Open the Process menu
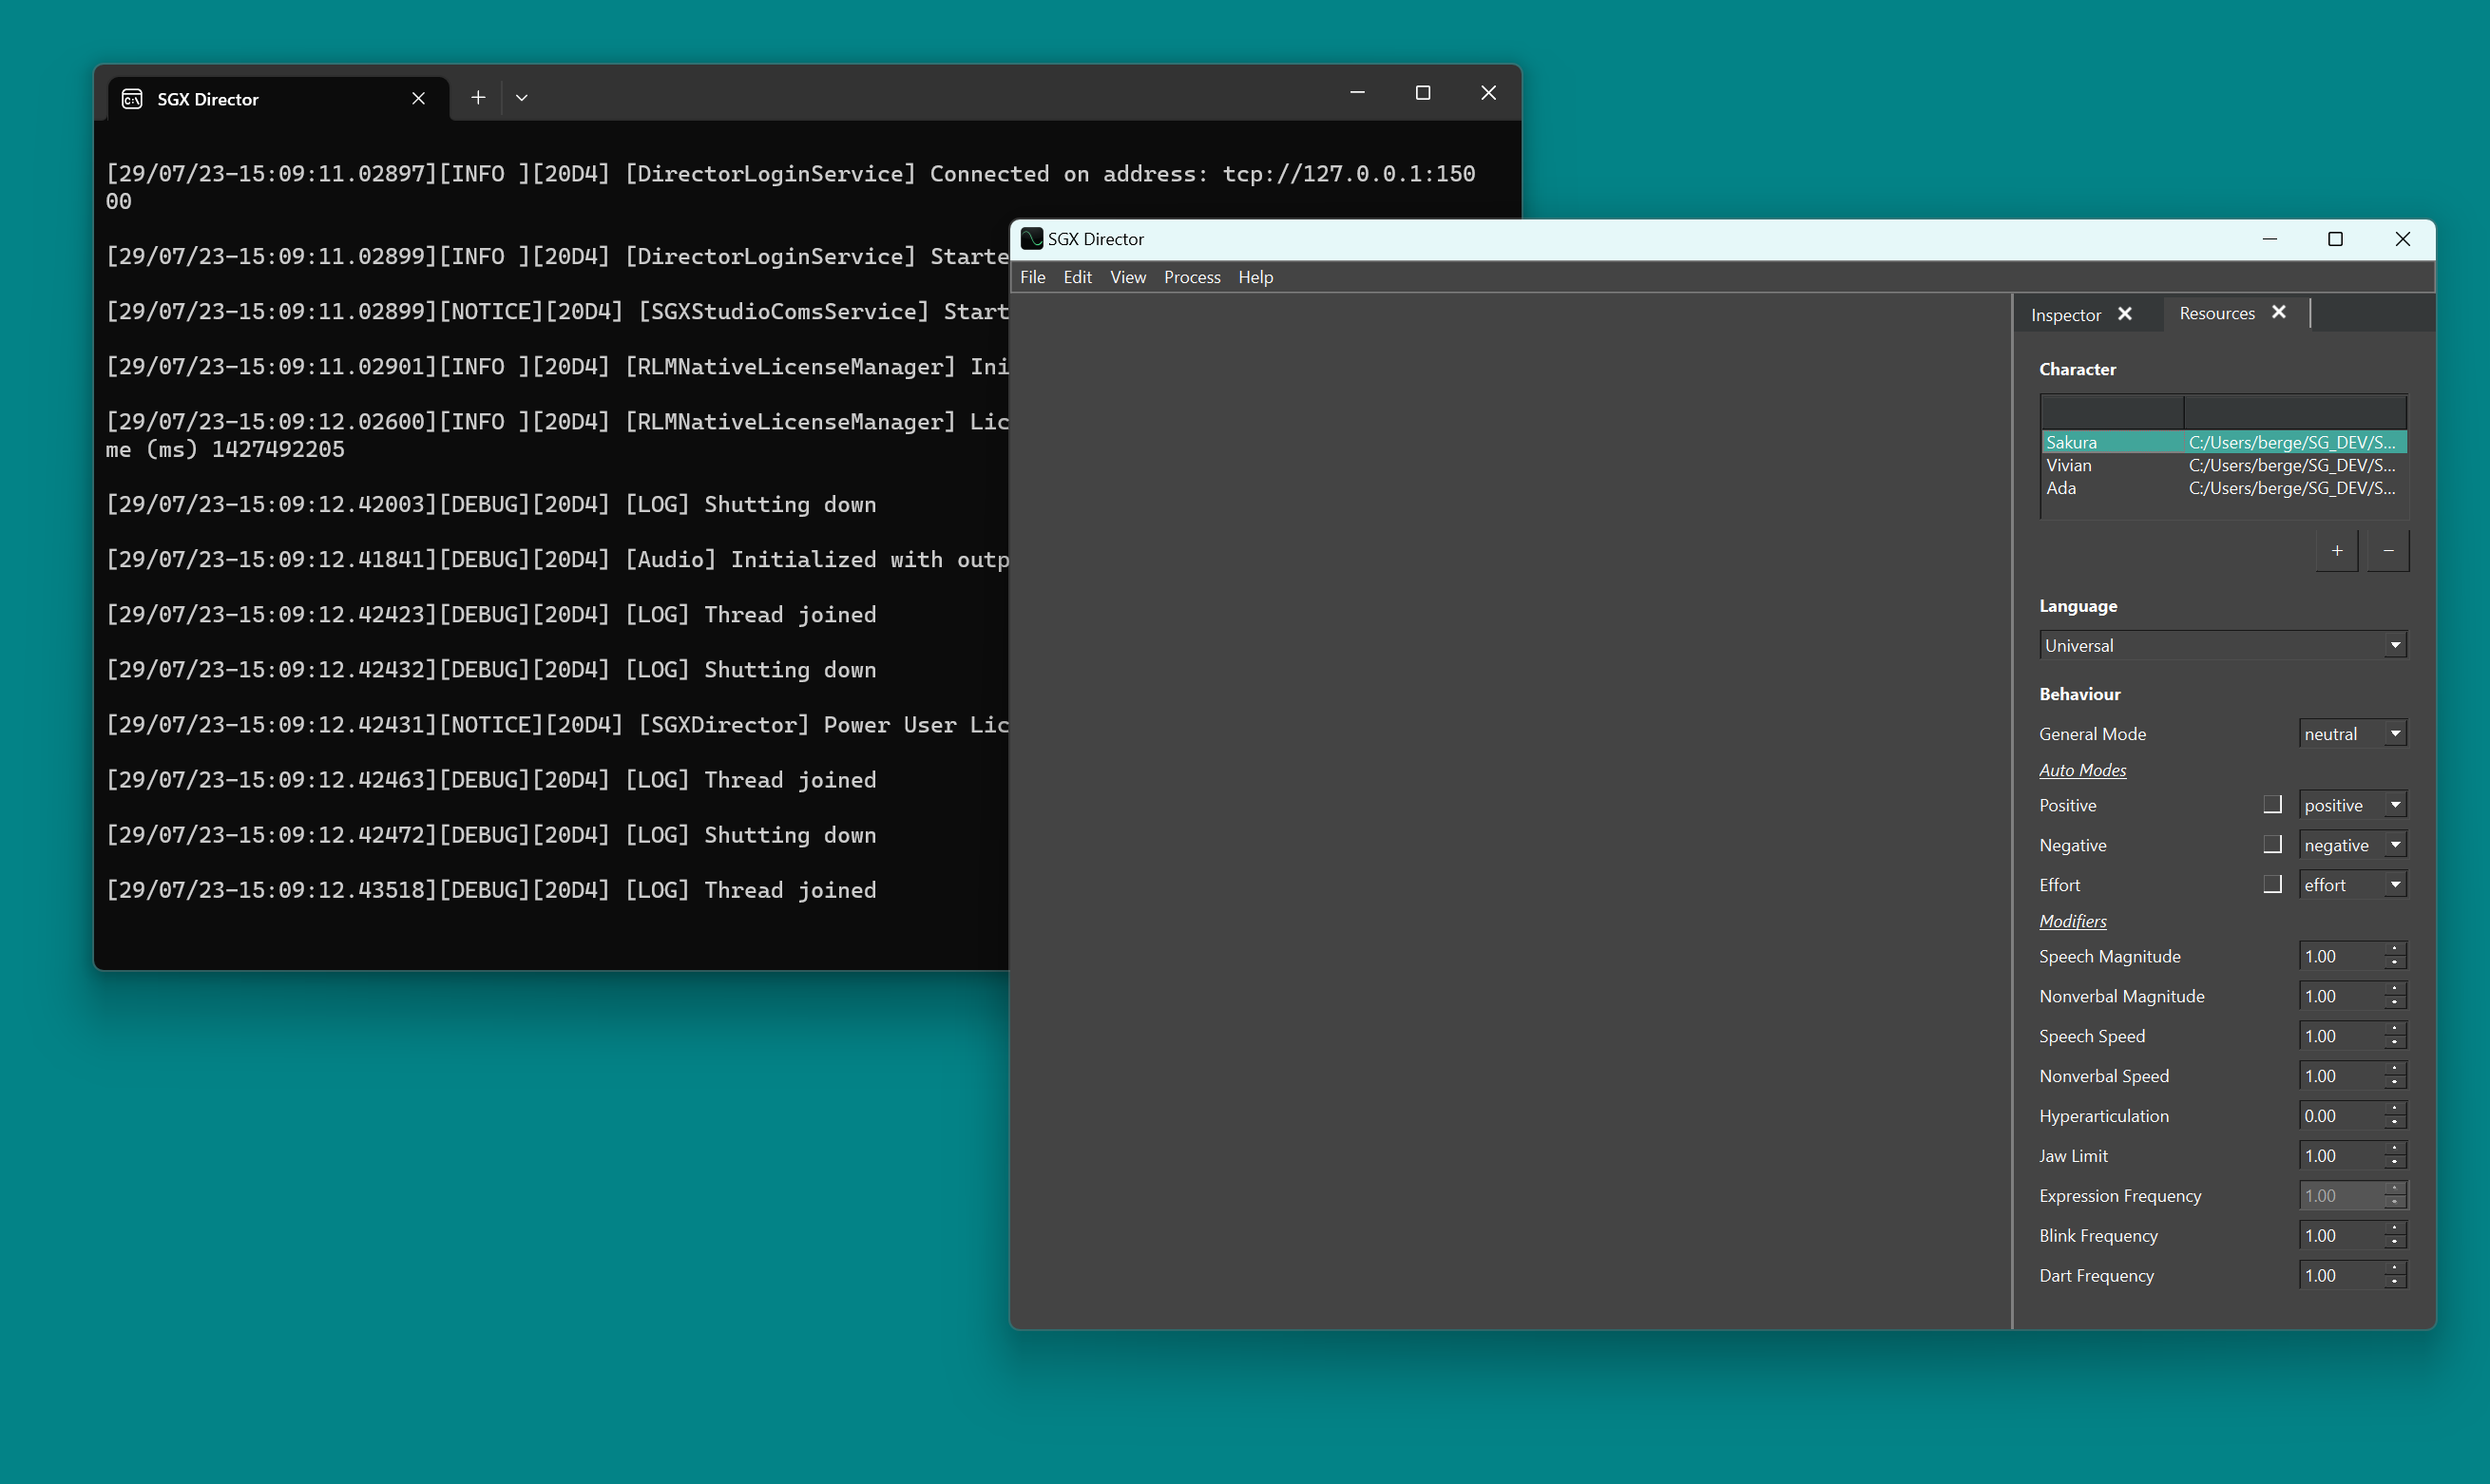Image resolution: width=2490 pixels, height=1484 pixels. [1191, 277]
